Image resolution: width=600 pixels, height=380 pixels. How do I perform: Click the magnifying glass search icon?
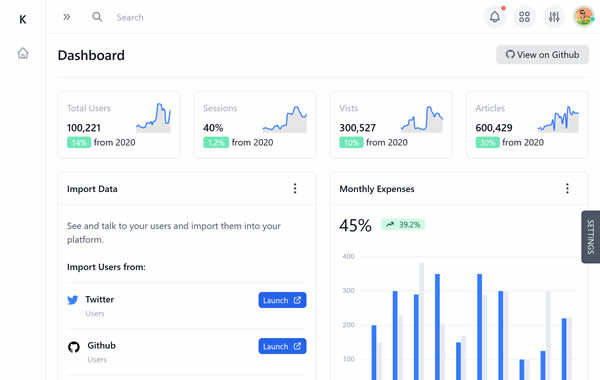(x=97, y=17)
